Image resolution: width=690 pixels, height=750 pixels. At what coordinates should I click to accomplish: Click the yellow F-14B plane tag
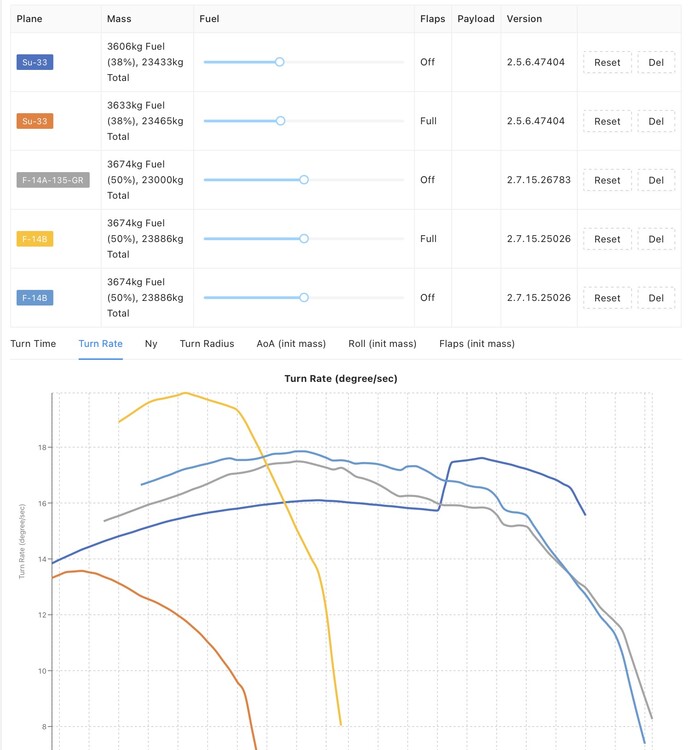click(34, 239)
